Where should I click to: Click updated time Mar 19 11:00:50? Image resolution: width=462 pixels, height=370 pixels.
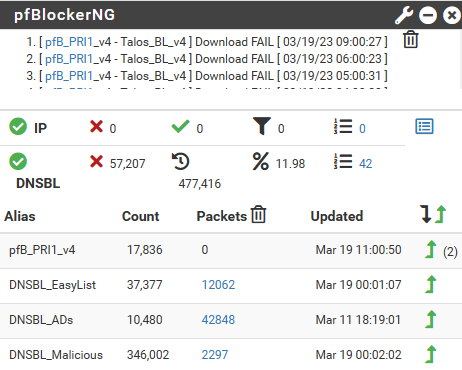click(358, 250)
